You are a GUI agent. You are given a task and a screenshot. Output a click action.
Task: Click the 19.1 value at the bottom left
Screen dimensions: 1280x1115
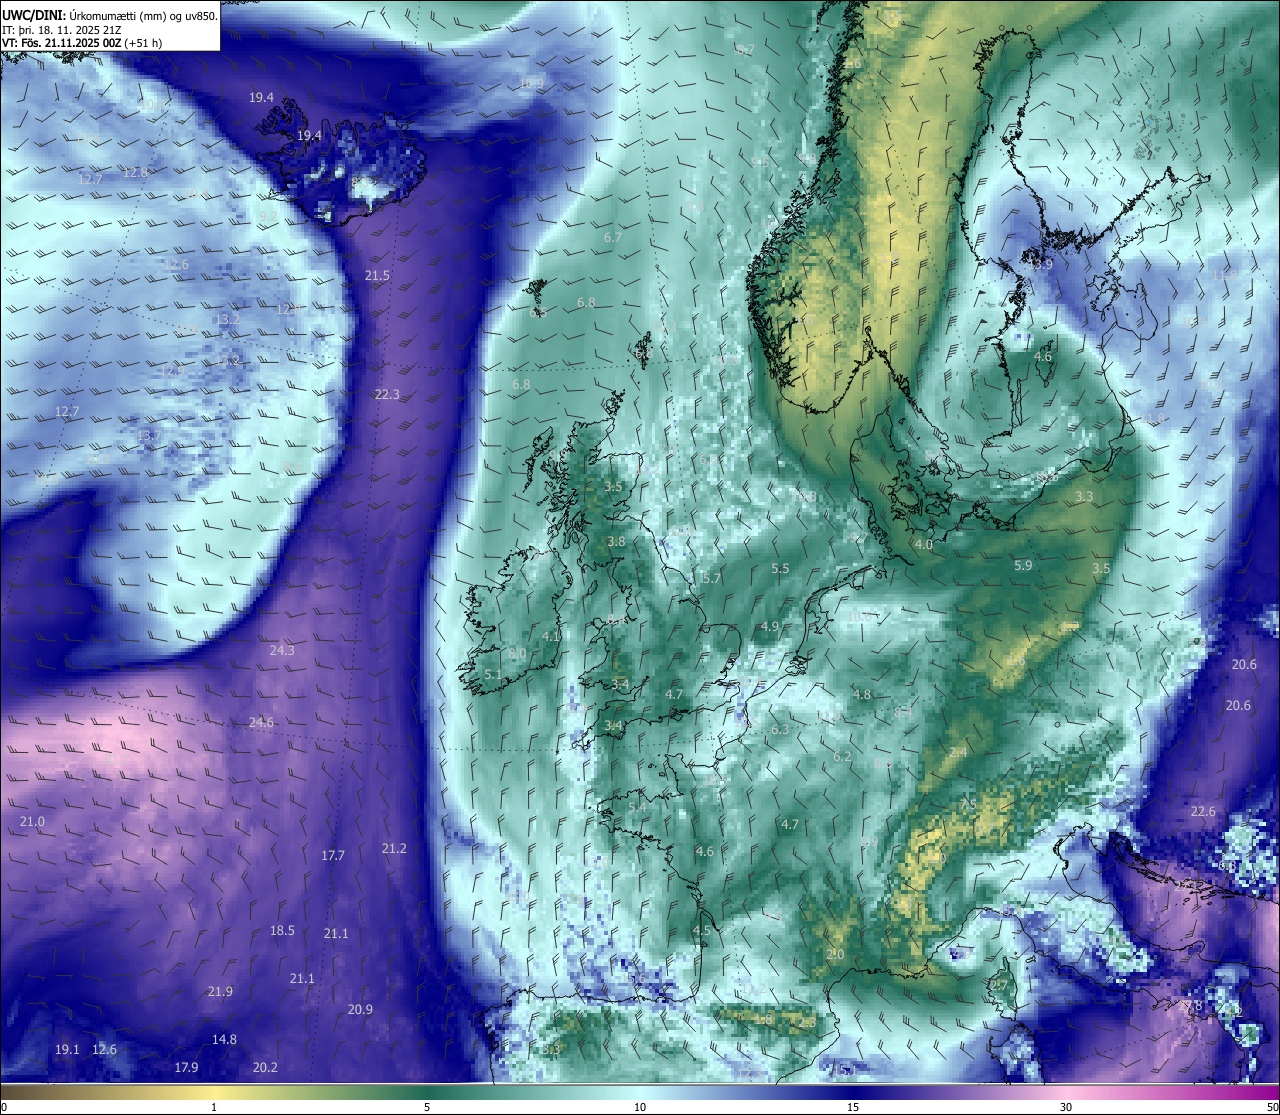(x=67, y=1050)
